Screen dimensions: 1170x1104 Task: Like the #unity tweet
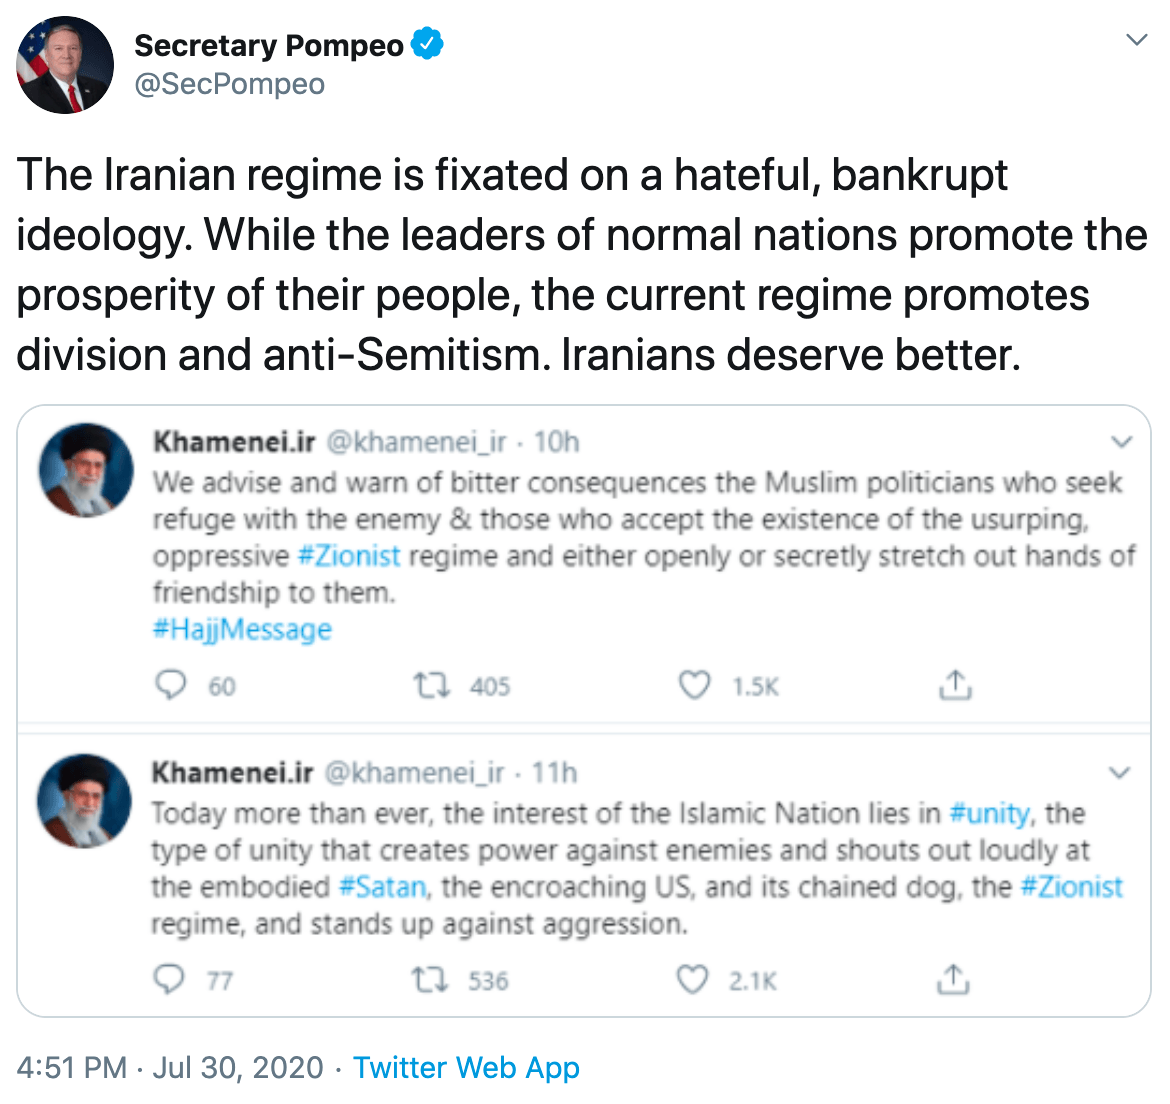coord(692,980)
